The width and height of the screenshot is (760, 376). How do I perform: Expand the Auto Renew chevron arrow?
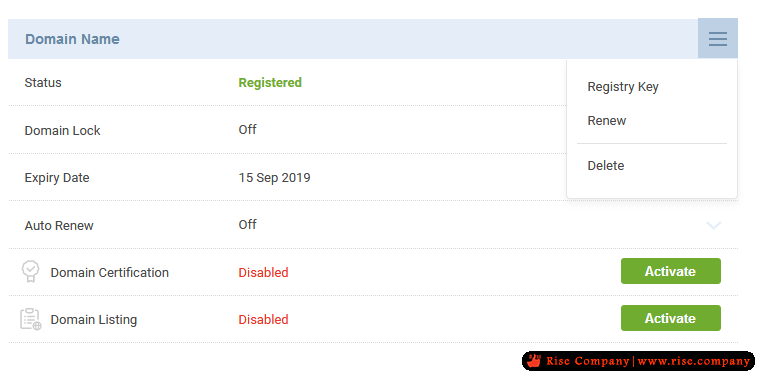tap(713, 225)
